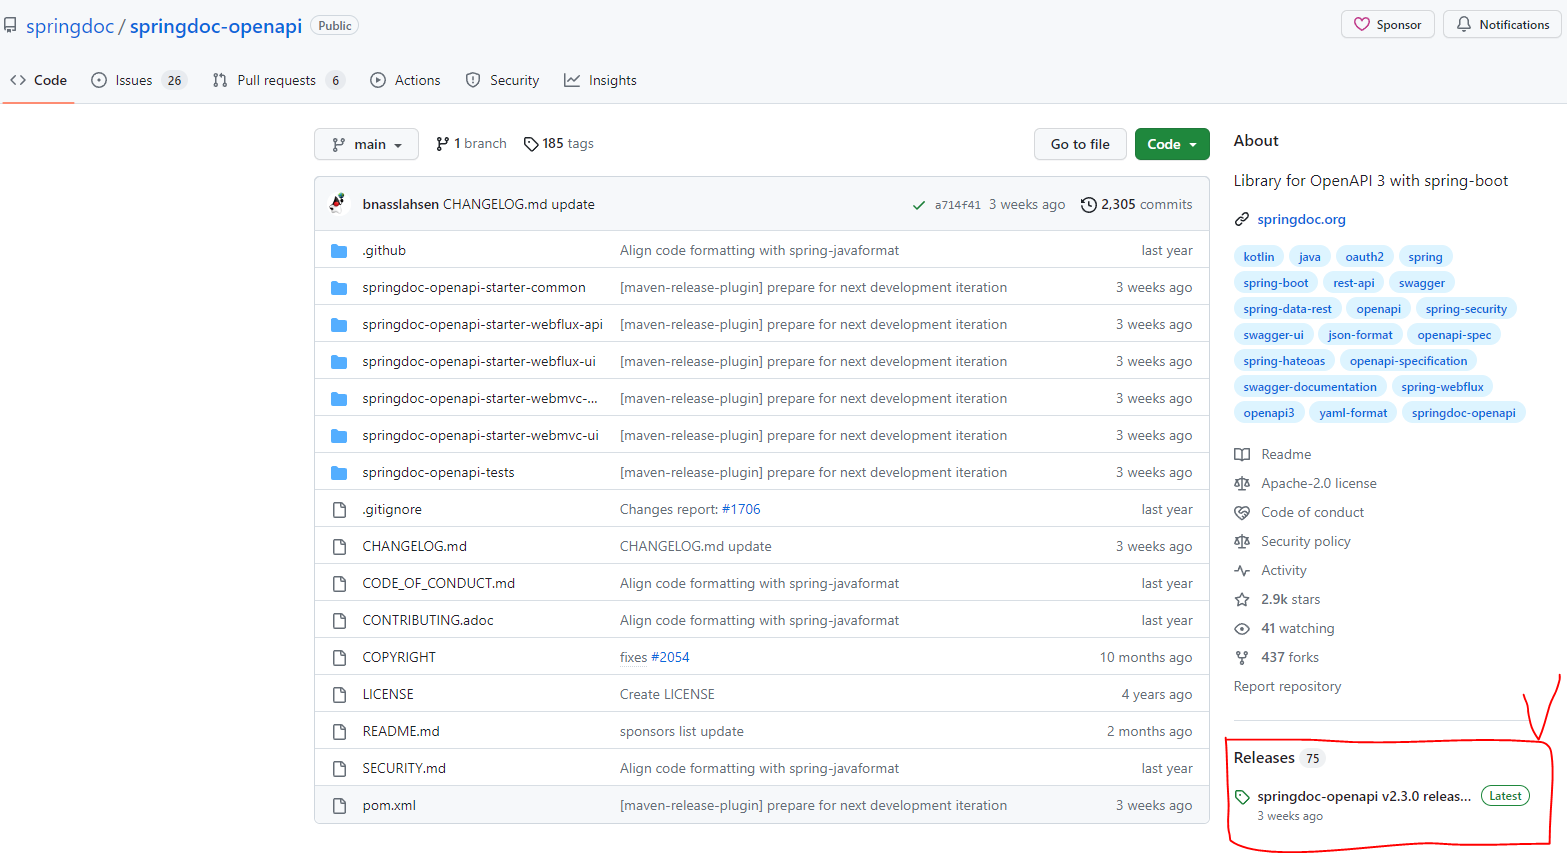Open springdoc-openapi v2.3.0 release link
The height and width of the screenshot is (853, 1567).
1364,797
